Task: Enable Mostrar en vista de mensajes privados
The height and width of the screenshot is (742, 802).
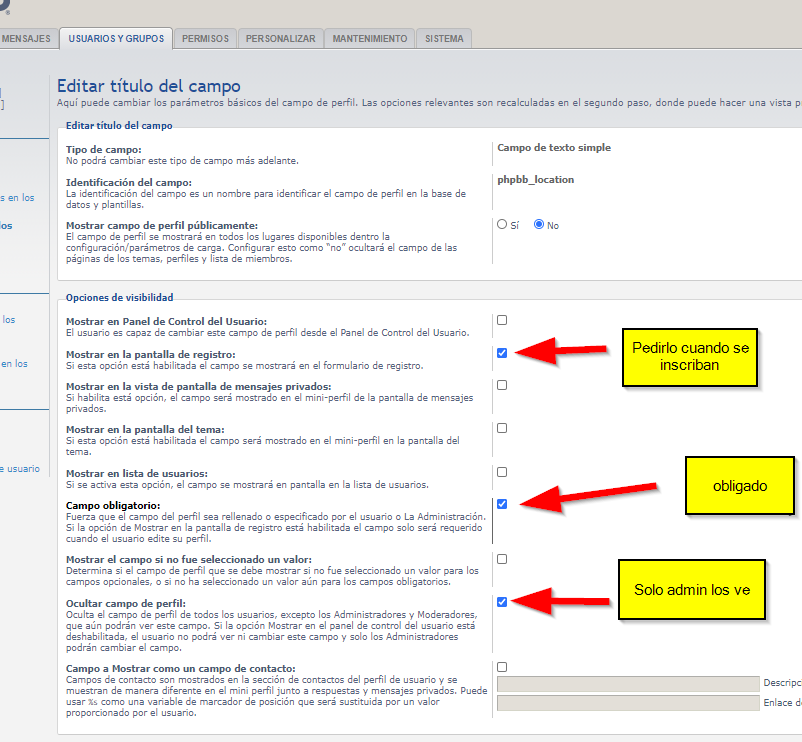Action: point(502,385)
